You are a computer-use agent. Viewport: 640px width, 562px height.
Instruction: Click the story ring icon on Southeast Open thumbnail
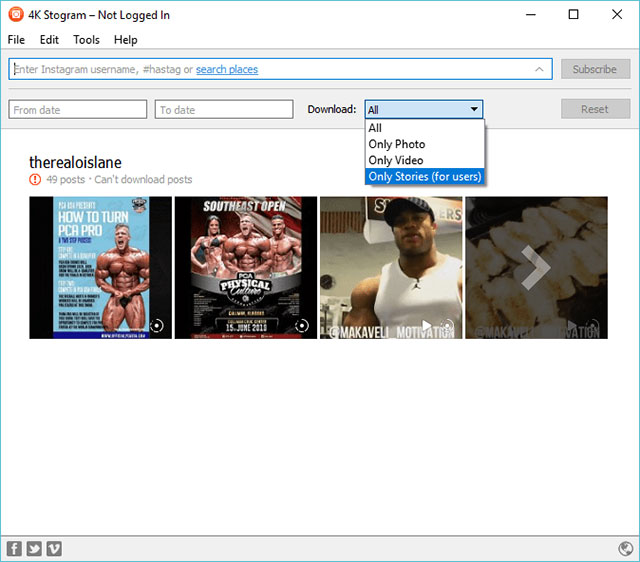point(302,326)
